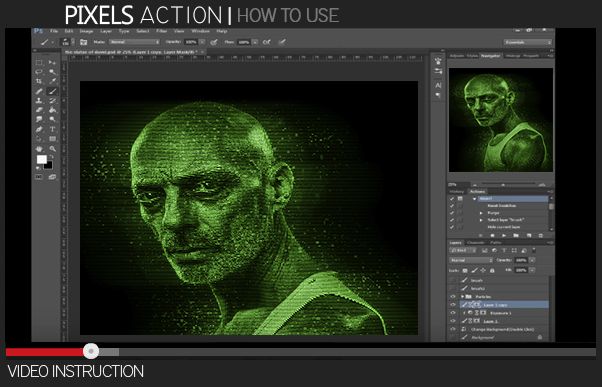The height and width of the screenshot is (387, 602).
Task: Open the layer blend mode Normal dropdown
Action: [471, 260]
